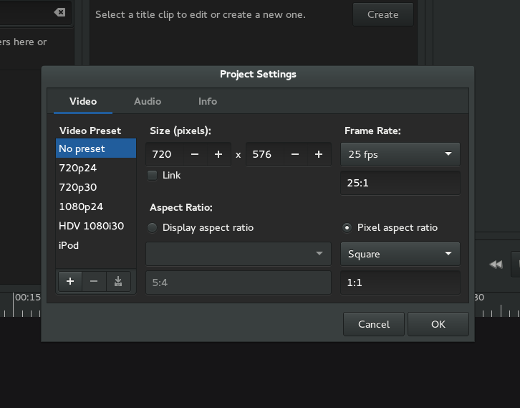
Task: Clear the search field with backspace icon
Action: 60,13
